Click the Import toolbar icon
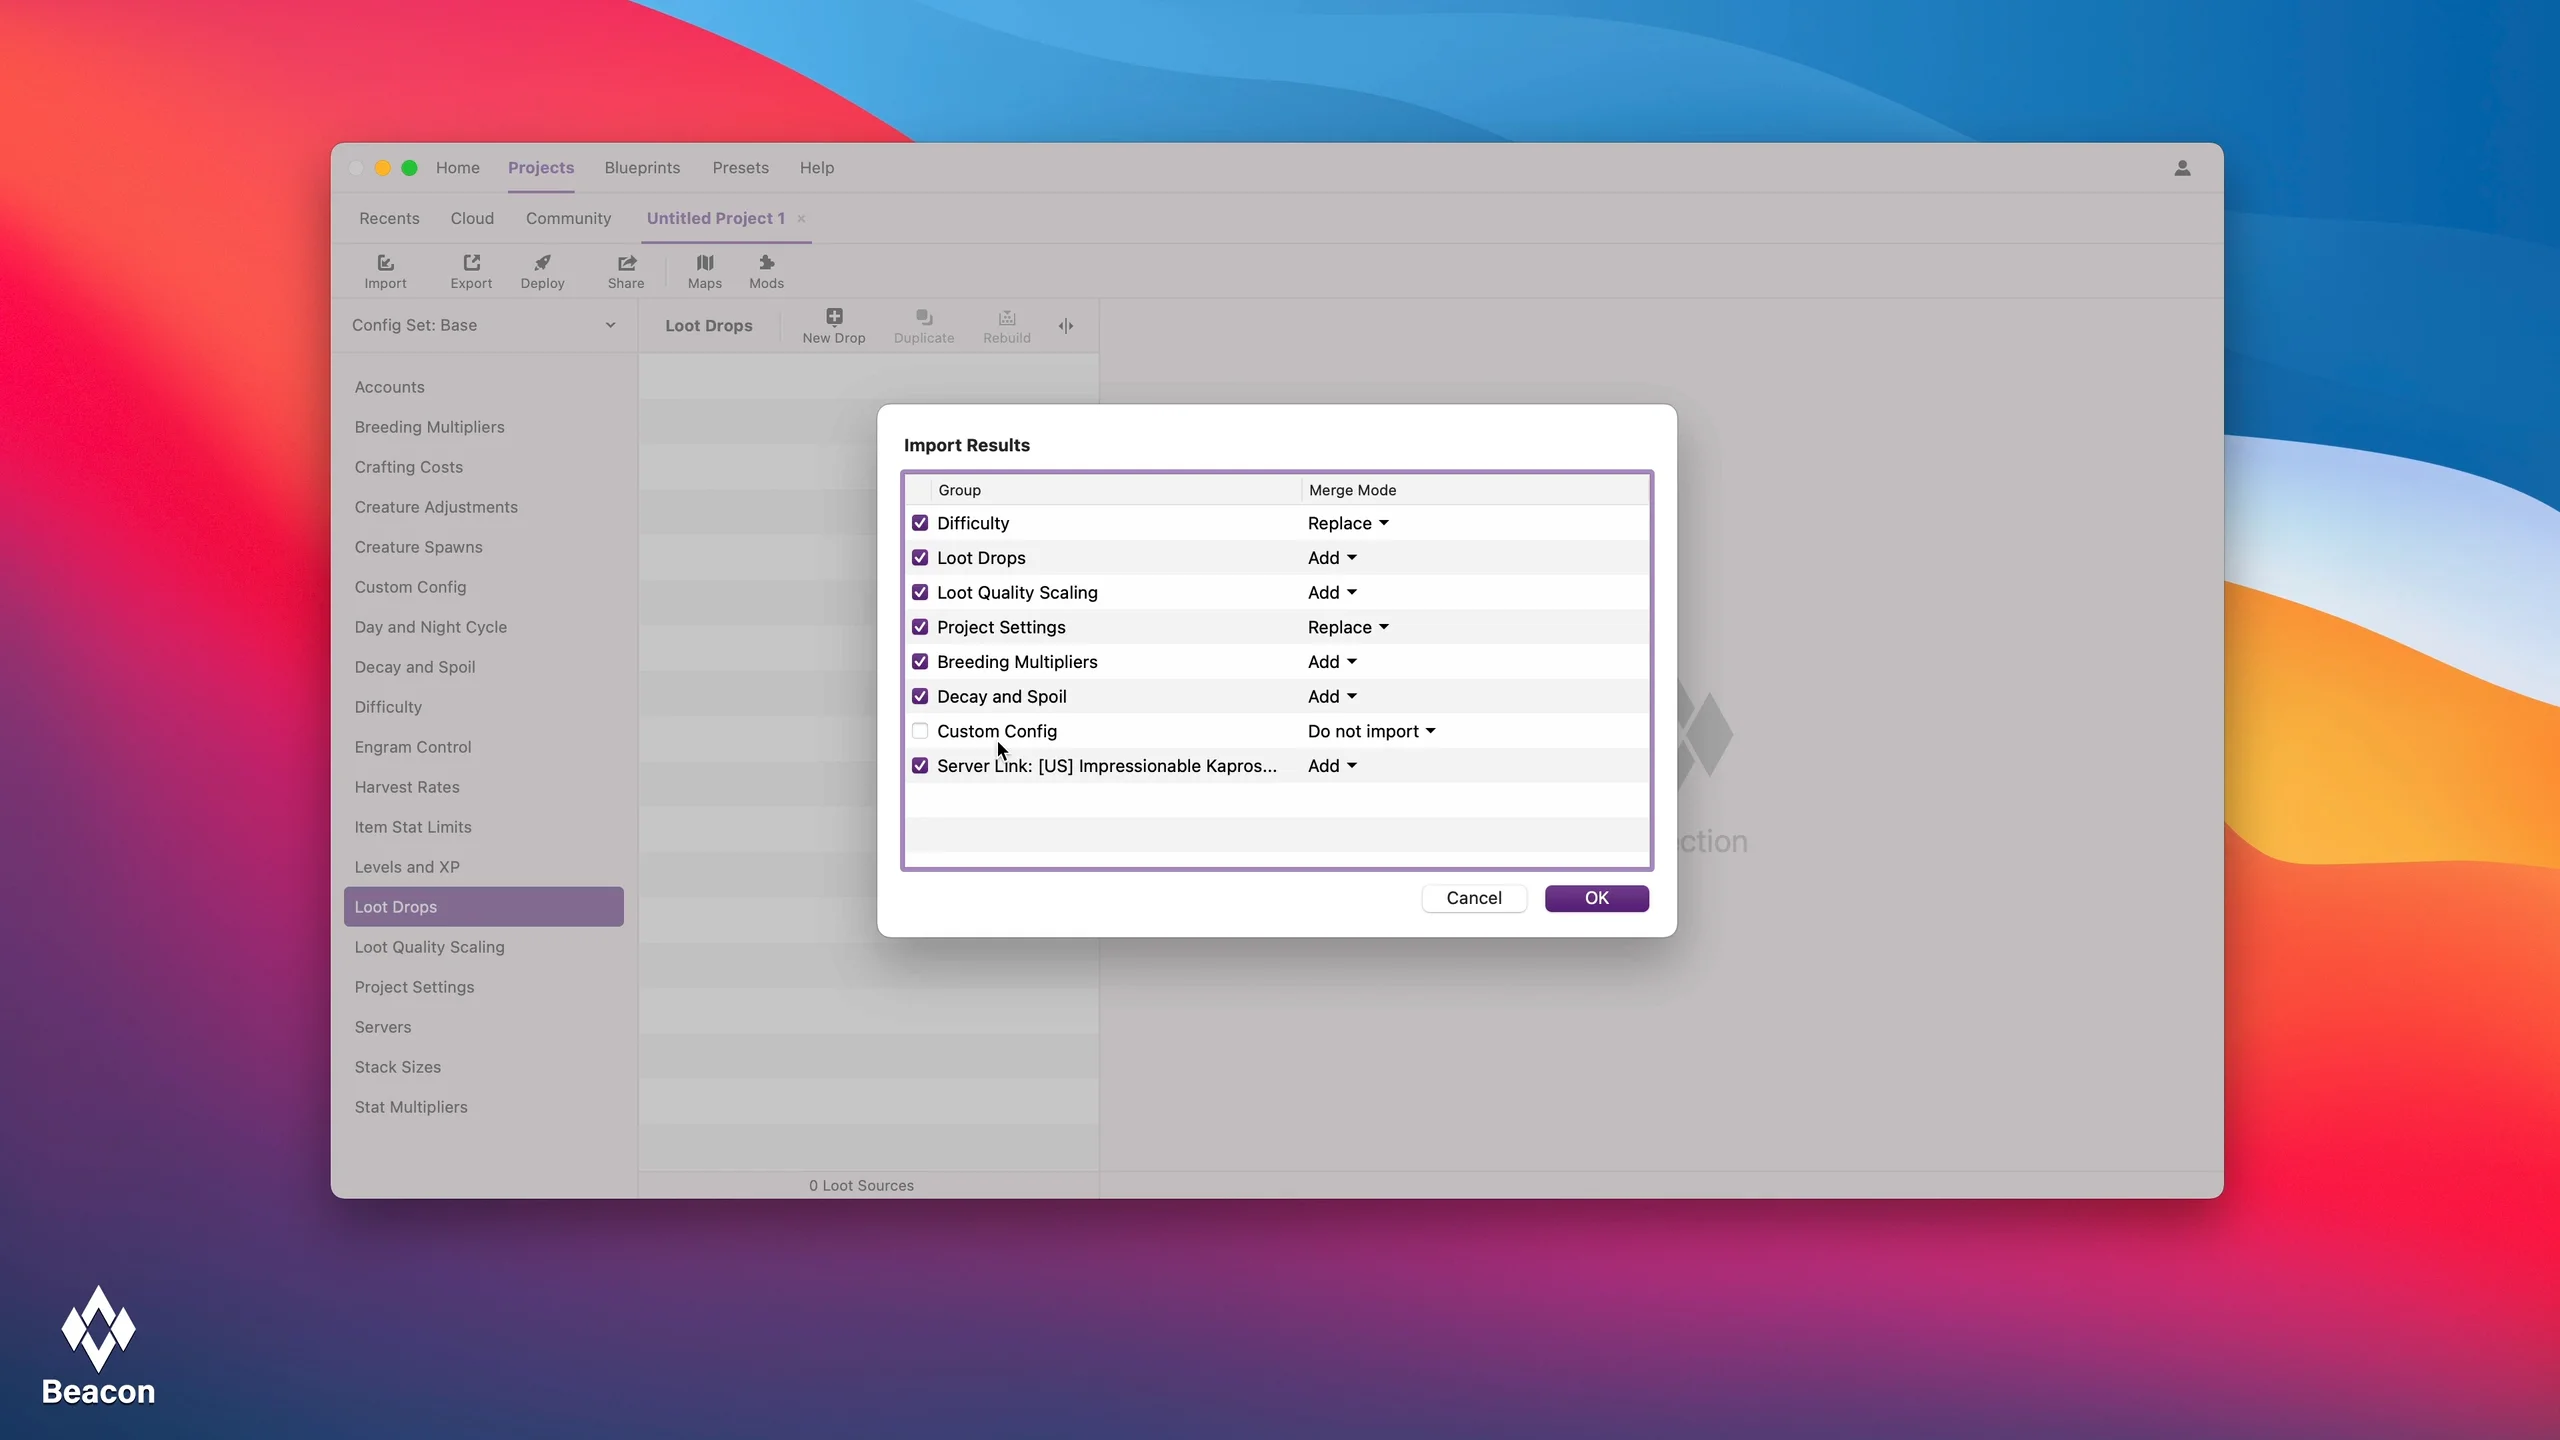The width and height of the screenshot is (2560, 1440). pos(385,263)
